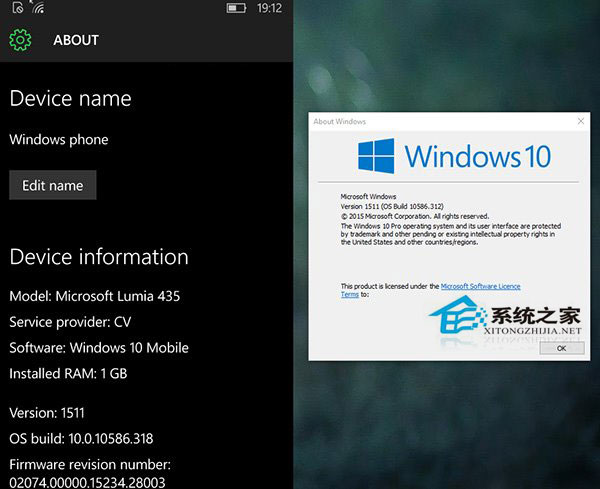Click the About Windows title bar text

click(x=339, y=122)
